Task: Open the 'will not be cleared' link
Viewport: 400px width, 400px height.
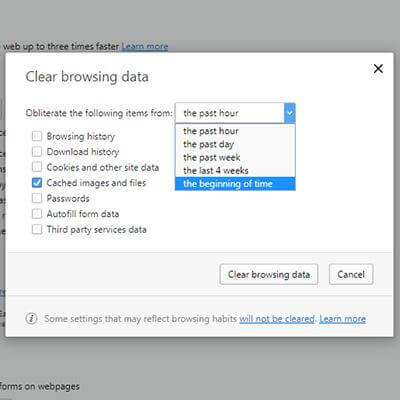Action: 277,319
